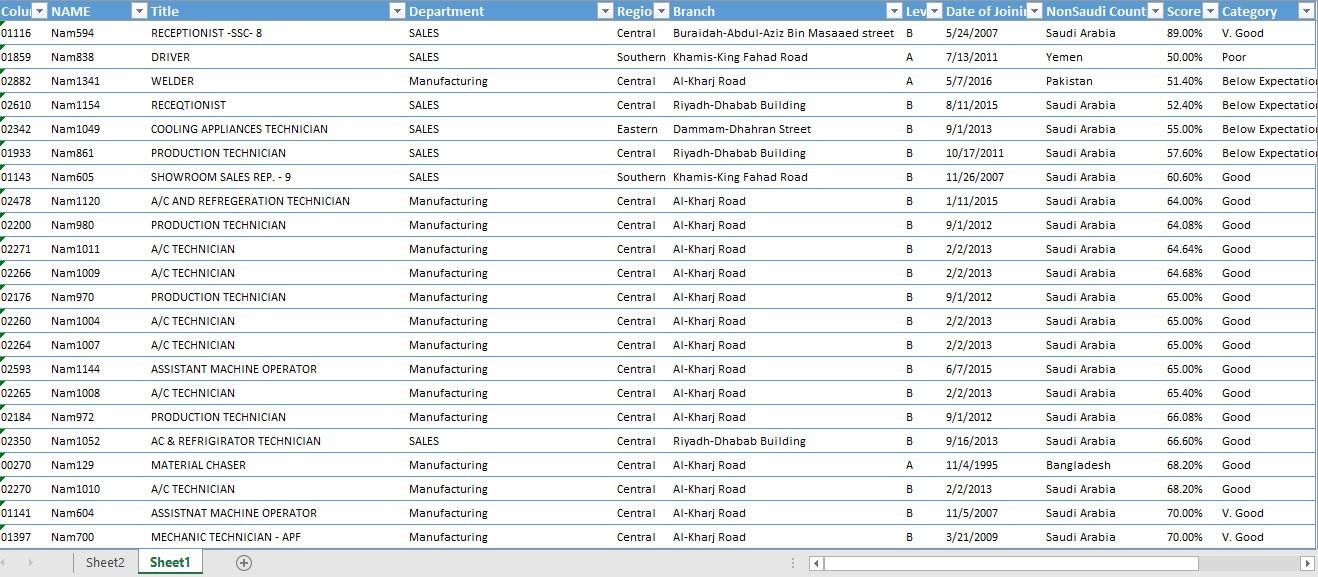Select the Sheet1 tab
This screenshot has height=577, width=1318.
click(170, 563)
